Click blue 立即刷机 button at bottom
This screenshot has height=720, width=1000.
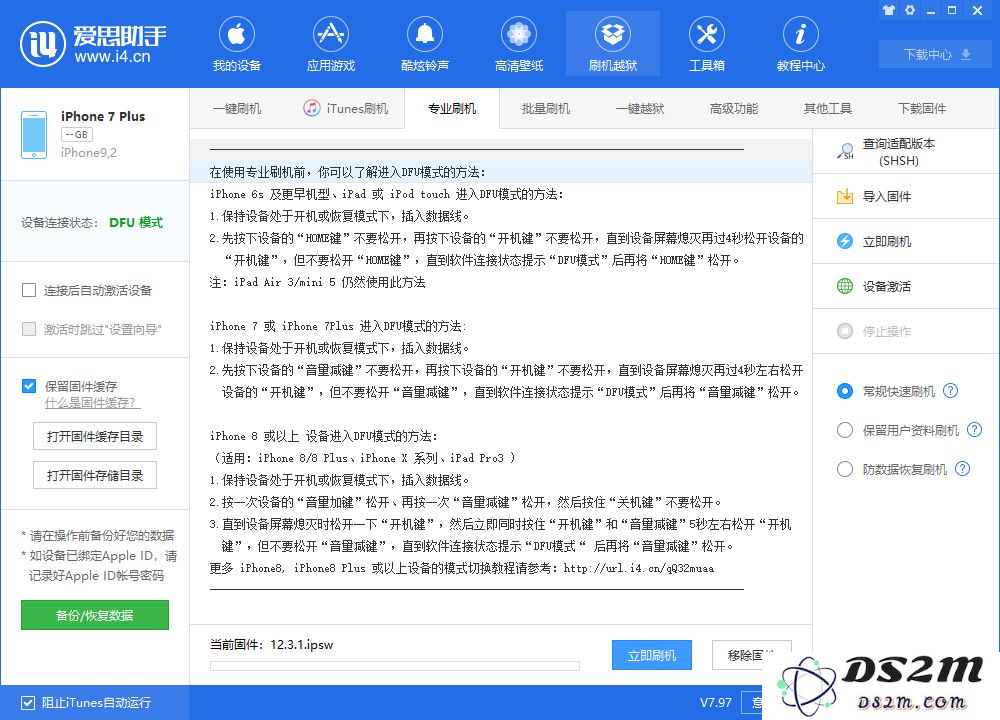tap(652, 655)
